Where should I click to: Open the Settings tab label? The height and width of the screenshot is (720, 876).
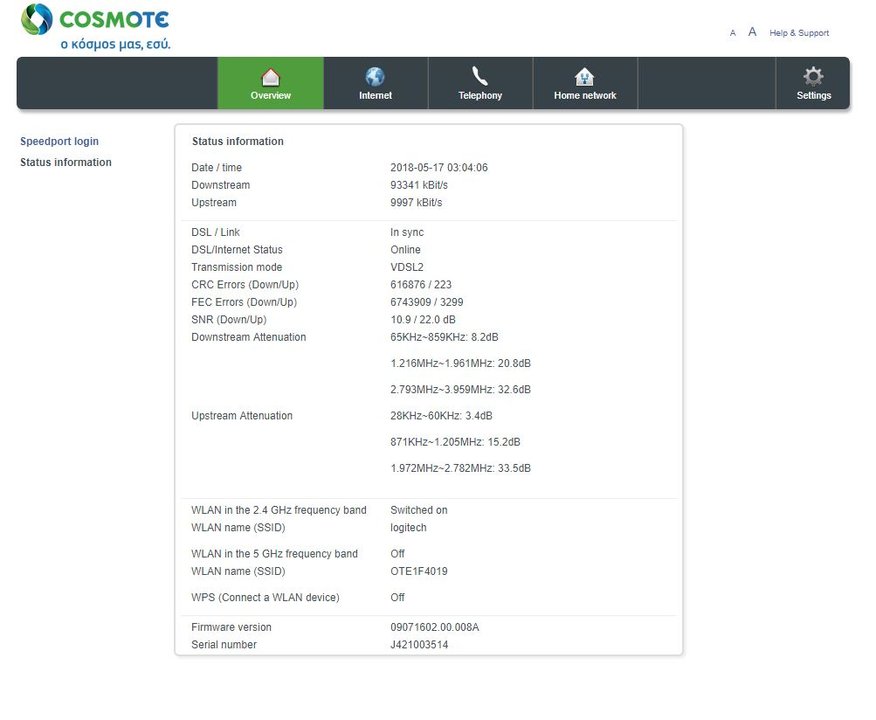click(x=813, y=96)
